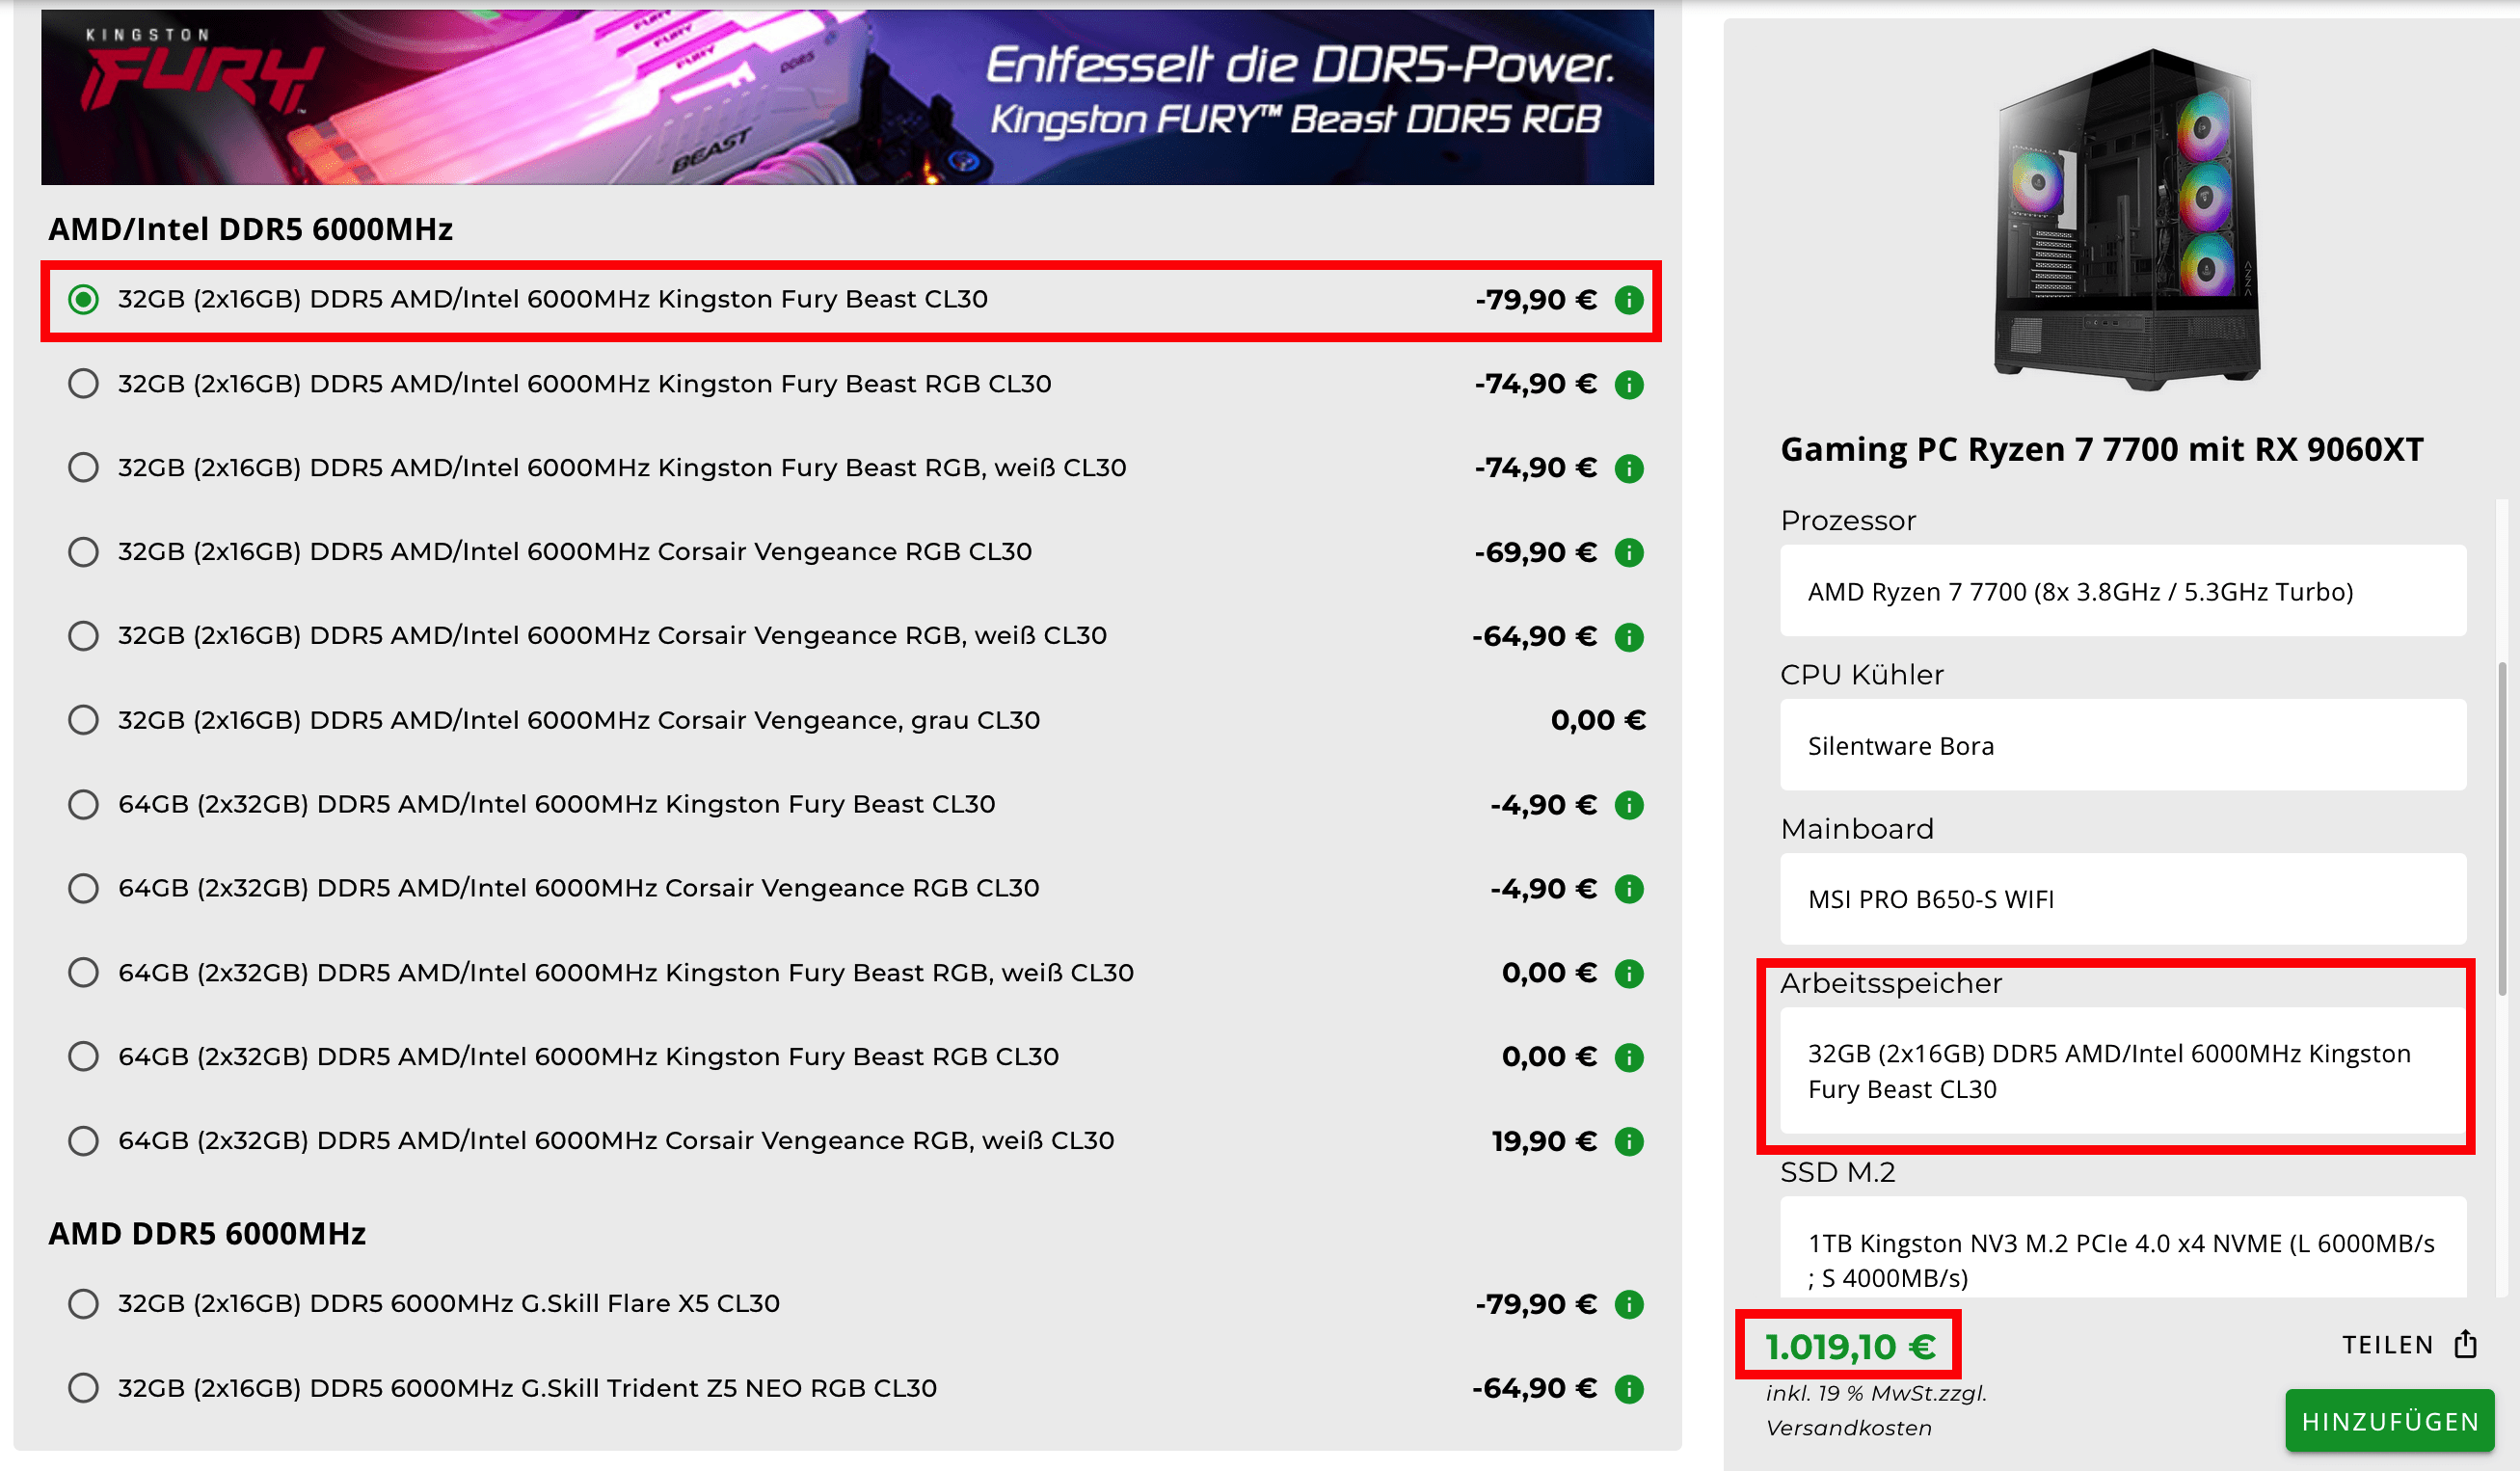Show info for 32GB Kingston Fury Beast RGB, weiß

coord(1628,468)
